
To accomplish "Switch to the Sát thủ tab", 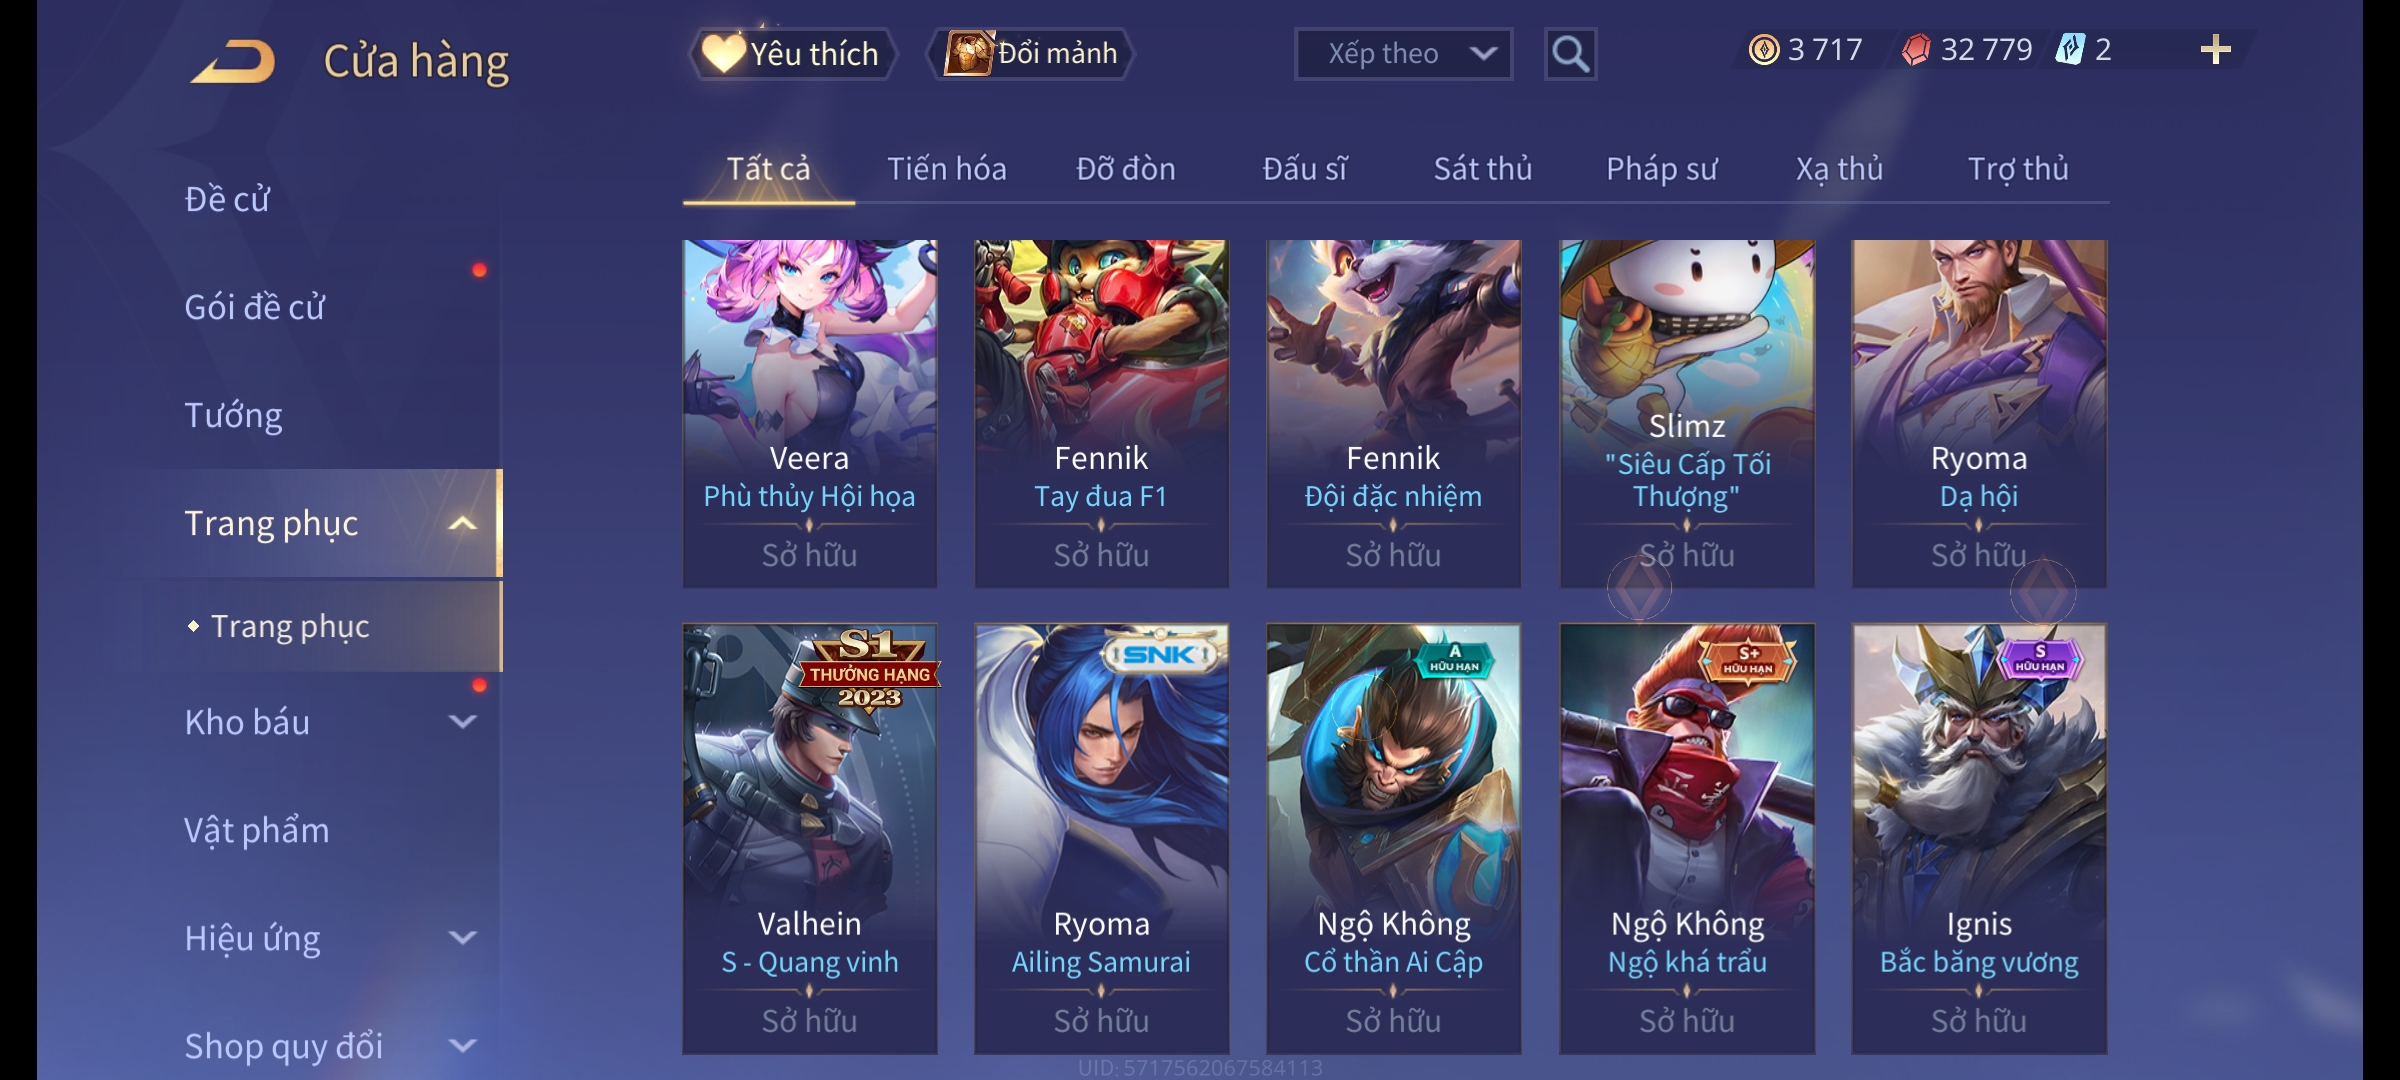I will tap(1483, 169).
